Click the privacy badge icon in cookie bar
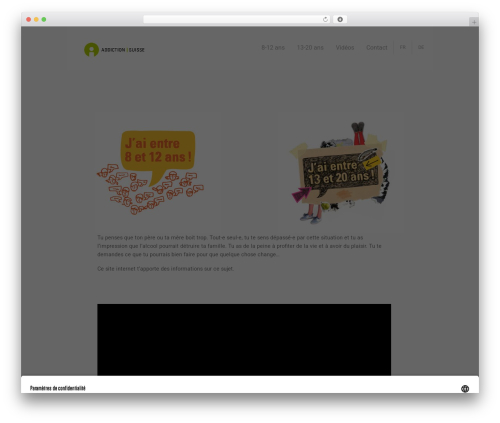Screen dimensions: 500x423 pos(465,388)
